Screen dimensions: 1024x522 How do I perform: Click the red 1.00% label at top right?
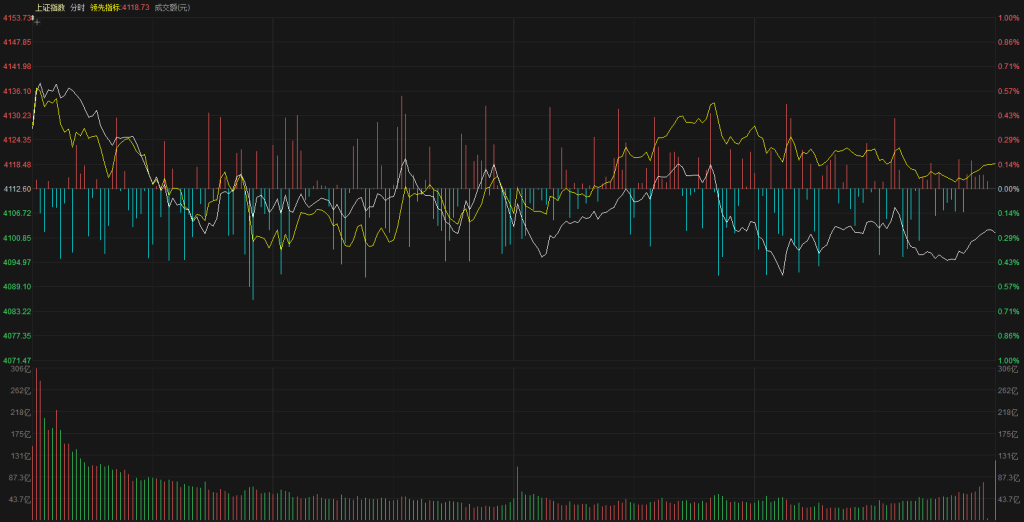click(x=1007, y=18)
